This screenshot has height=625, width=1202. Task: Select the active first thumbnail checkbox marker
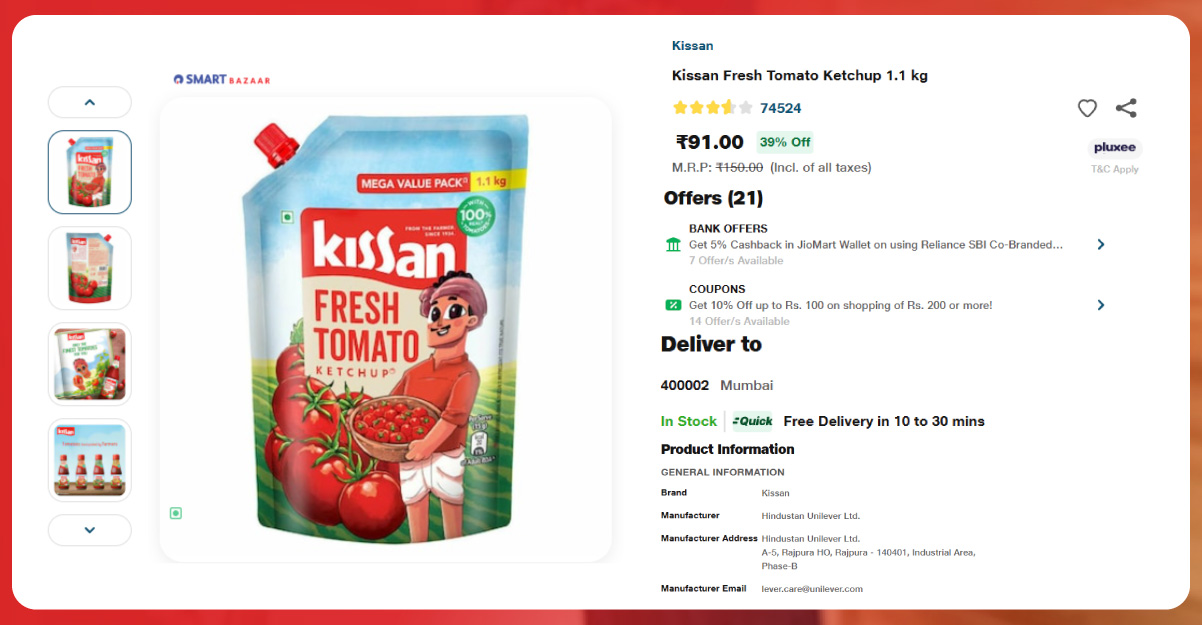tap(90, 172)
